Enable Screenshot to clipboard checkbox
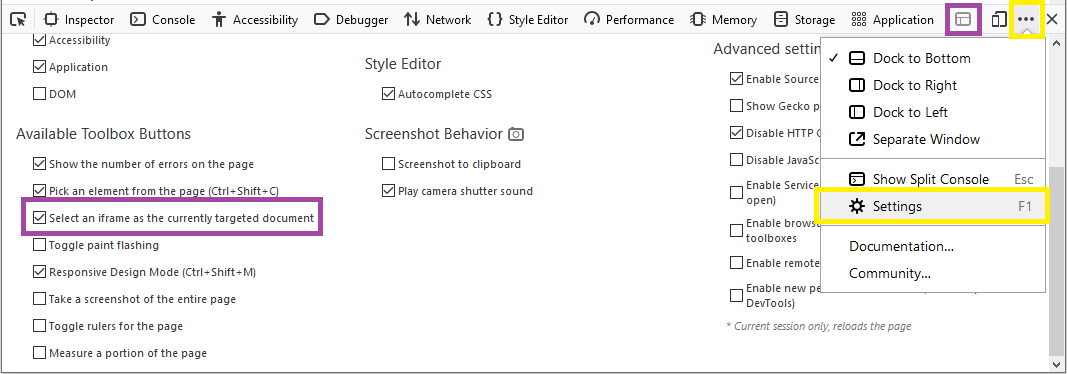 click(x=389, y=164)
